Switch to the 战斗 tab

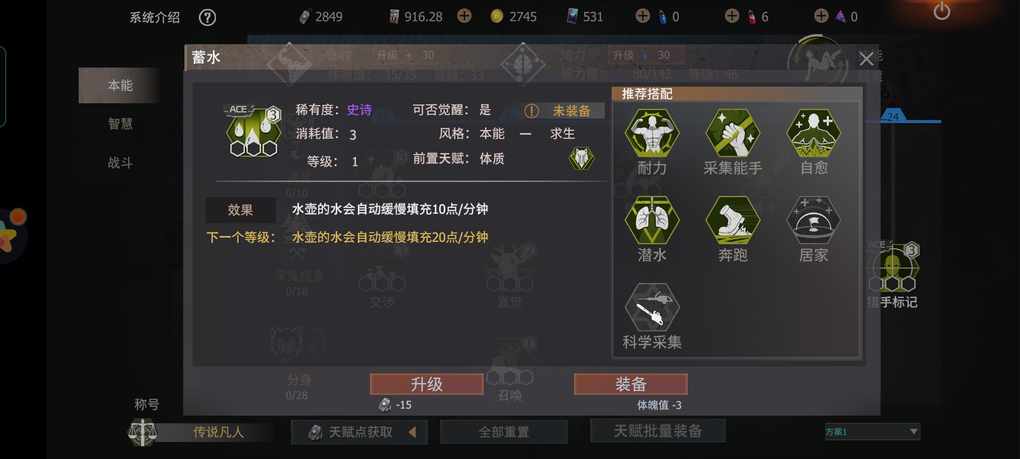coord(120,163)
